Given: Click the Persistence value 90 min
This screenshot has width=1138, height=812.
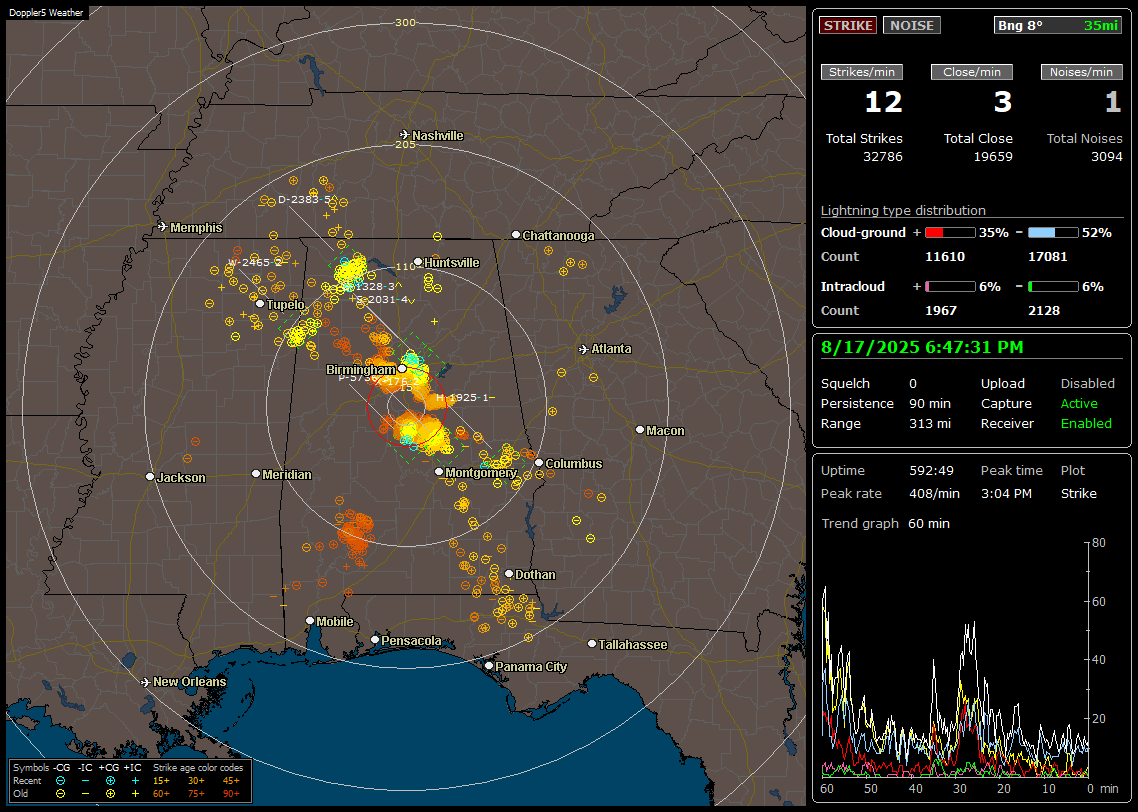Looking at the screenshot, I should [x=930, y=403].
